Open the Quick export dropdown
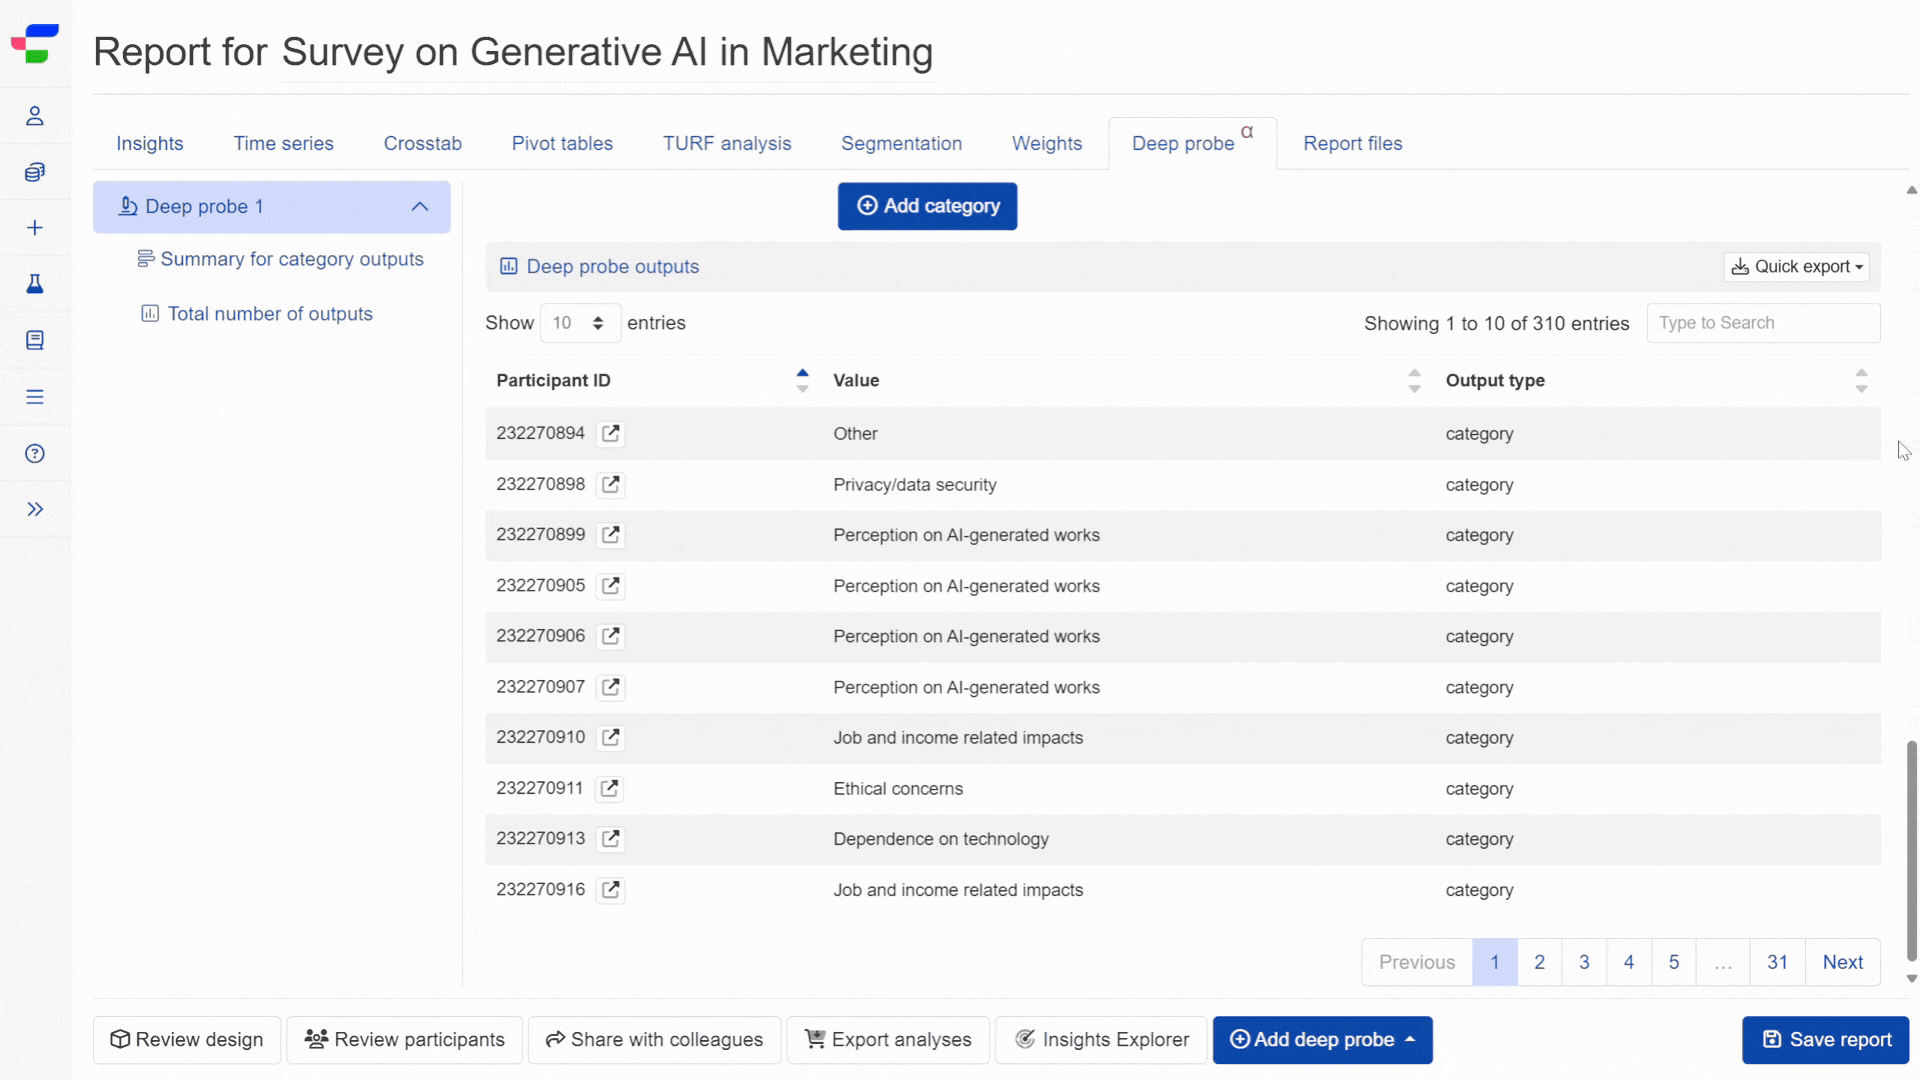Screen dimensions: 1920x1080 point(1796,267)
